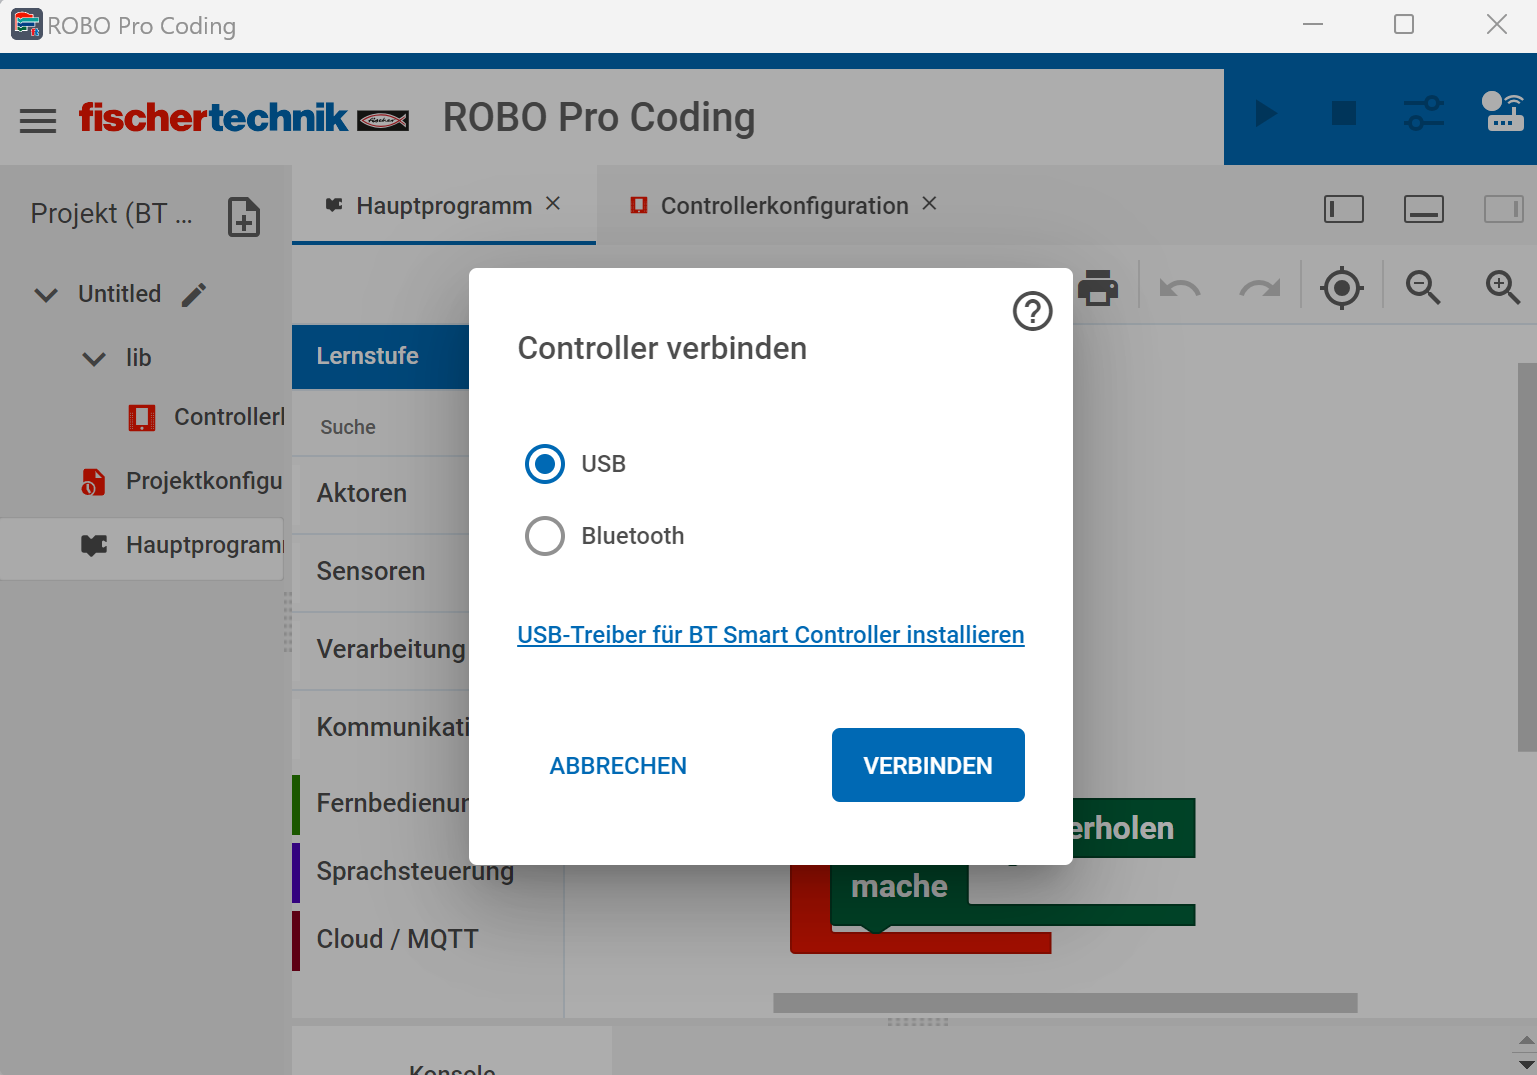Open Projektkonfiguration in project tree

[182, 481]
